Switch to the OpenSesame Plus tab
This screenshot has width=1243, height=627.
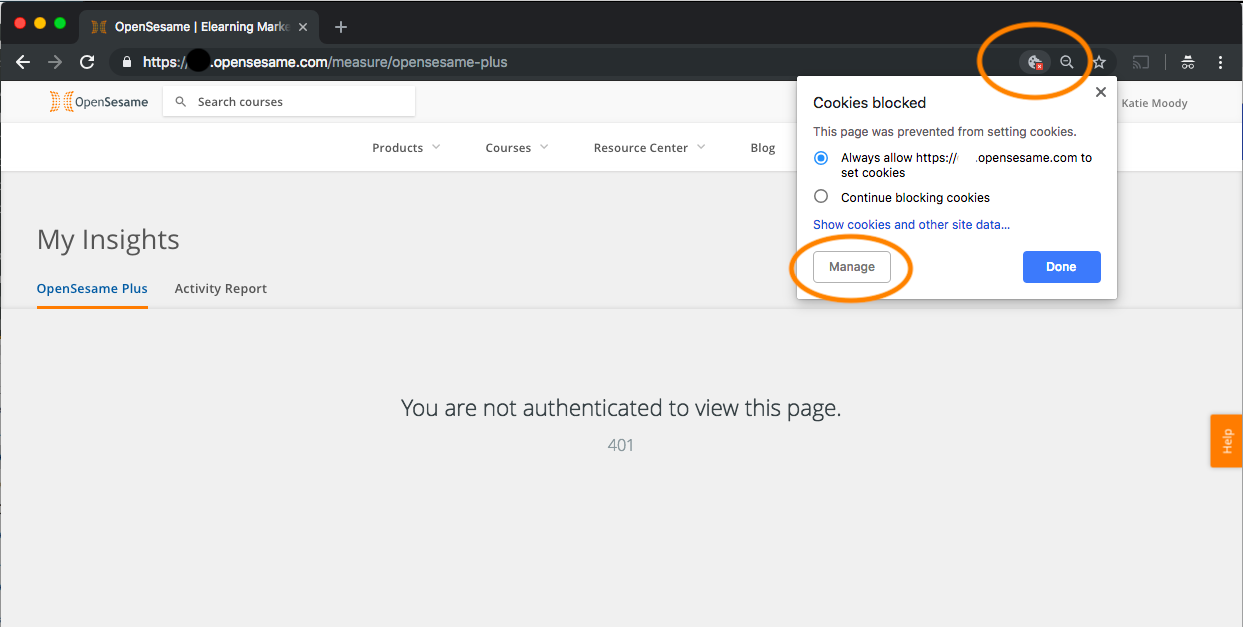[x=92, y=288]
